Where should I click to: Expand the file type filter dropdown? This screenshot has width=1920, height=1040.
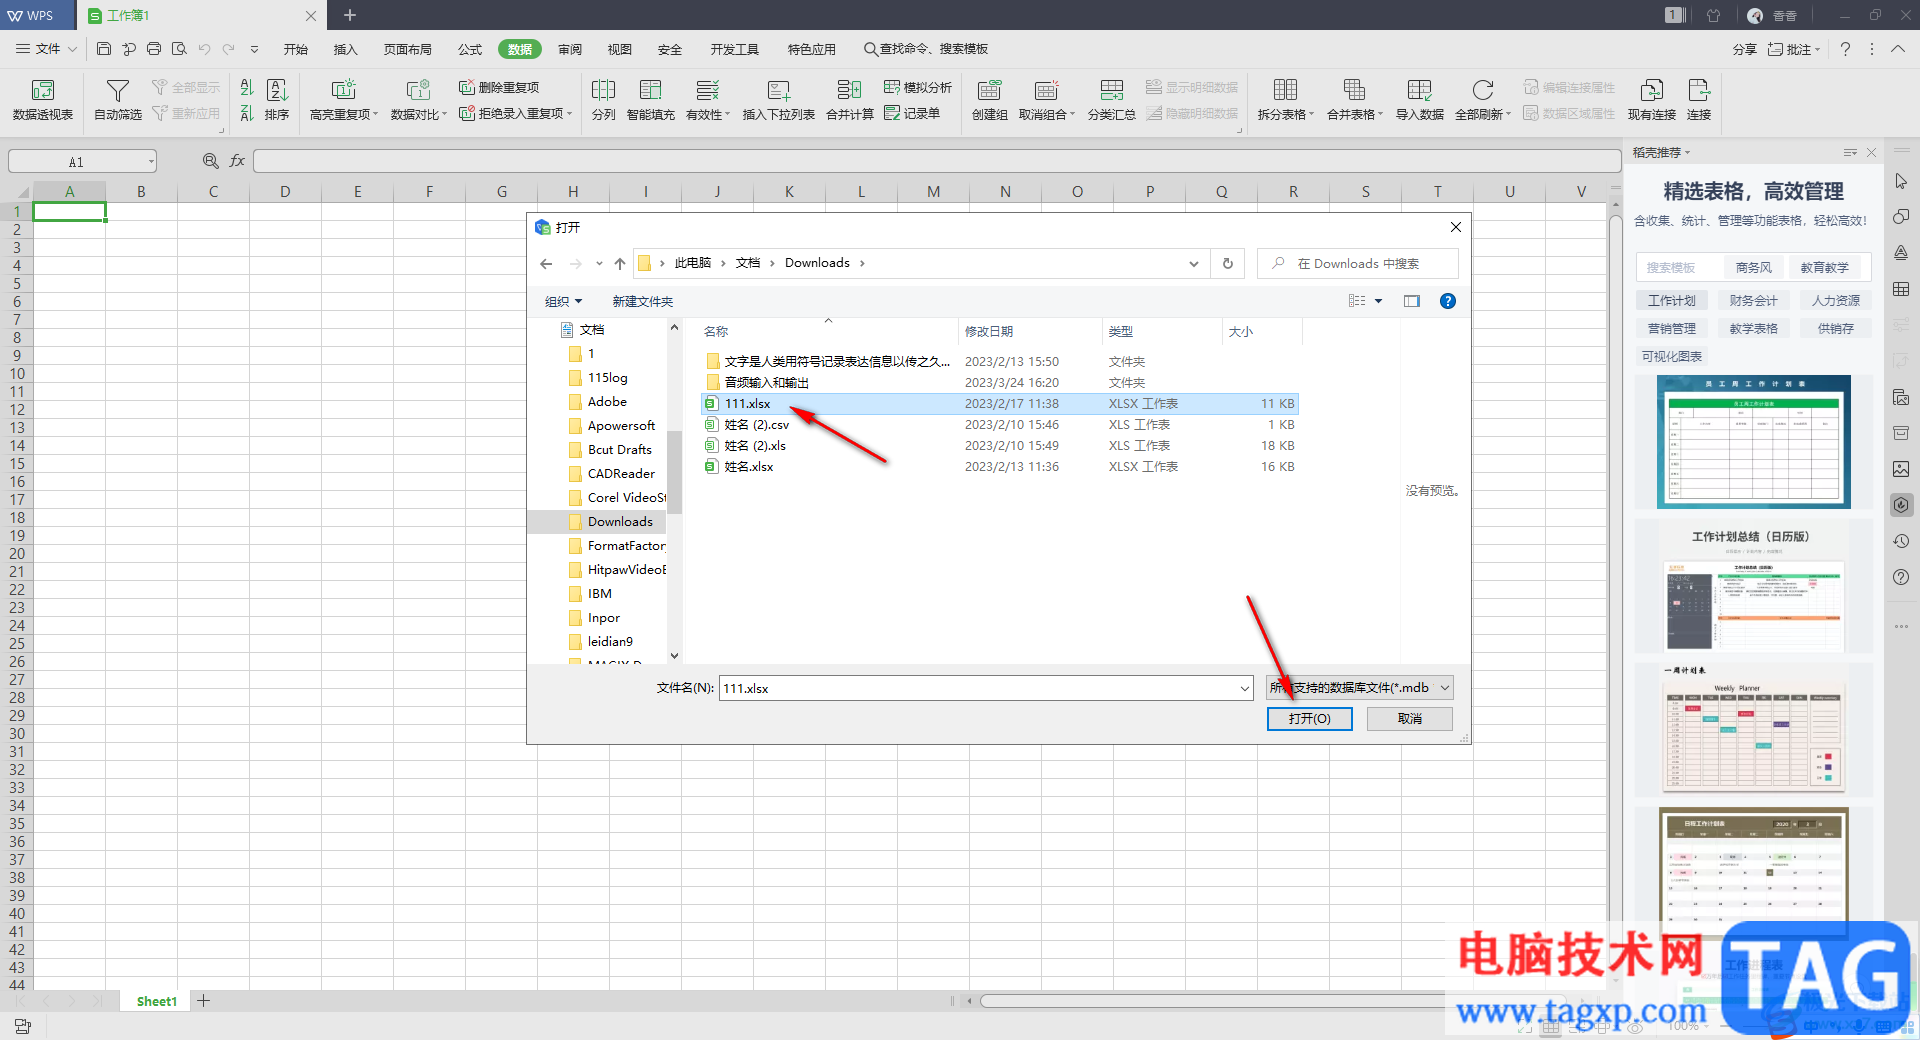(1445, 688)
